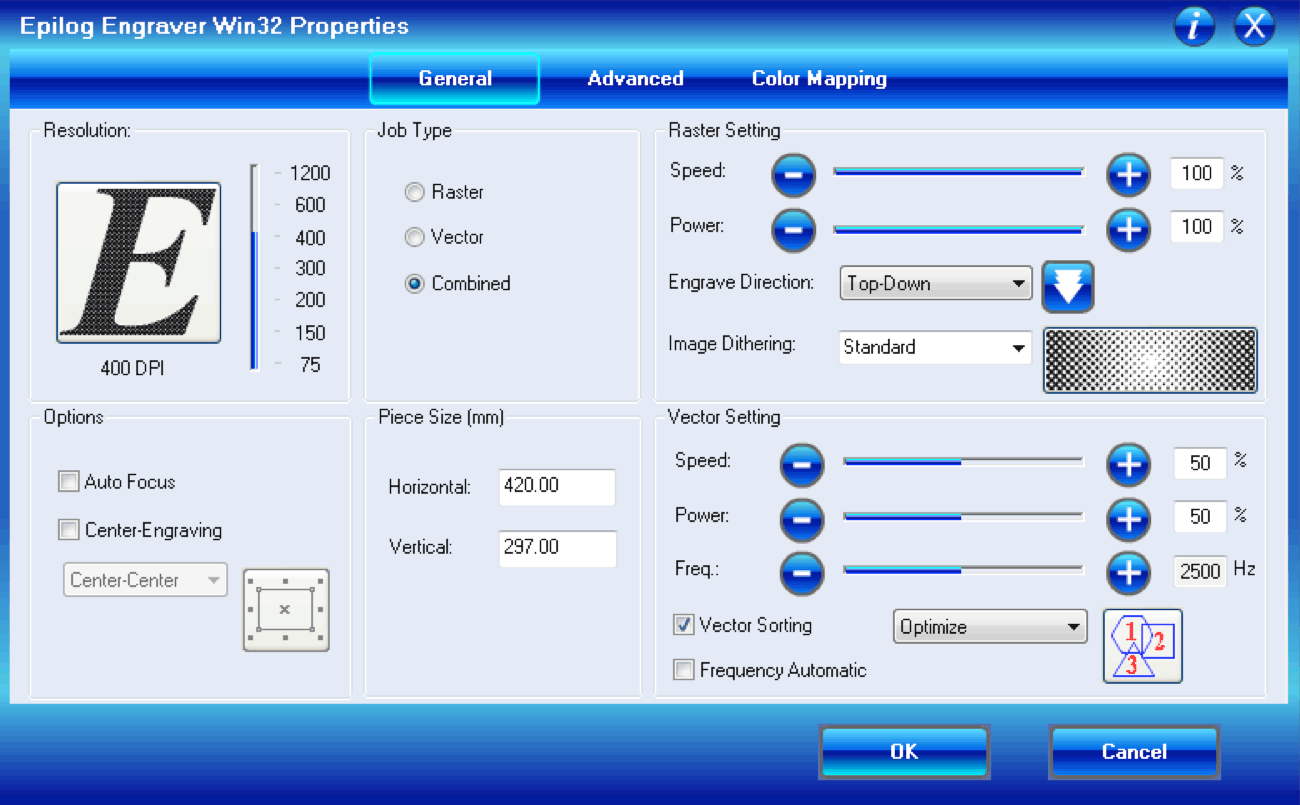Click the Cancel button
Screen dimensions: 1300x805
click(1134, 752)
